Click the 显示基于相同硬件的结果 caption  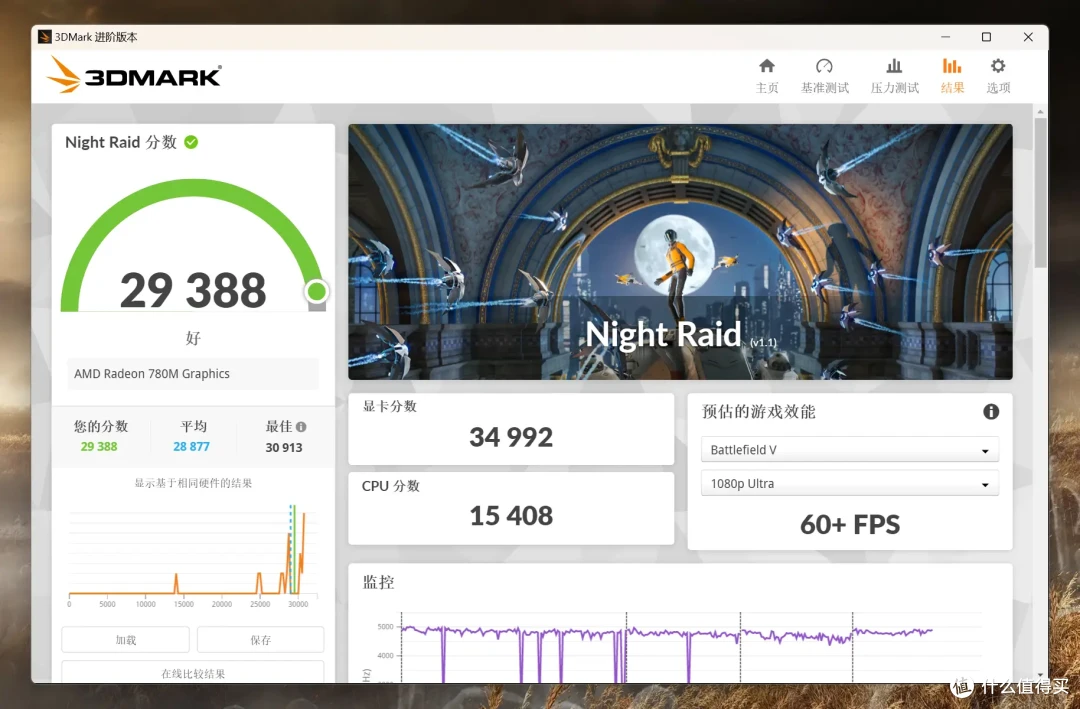(193, 483)
